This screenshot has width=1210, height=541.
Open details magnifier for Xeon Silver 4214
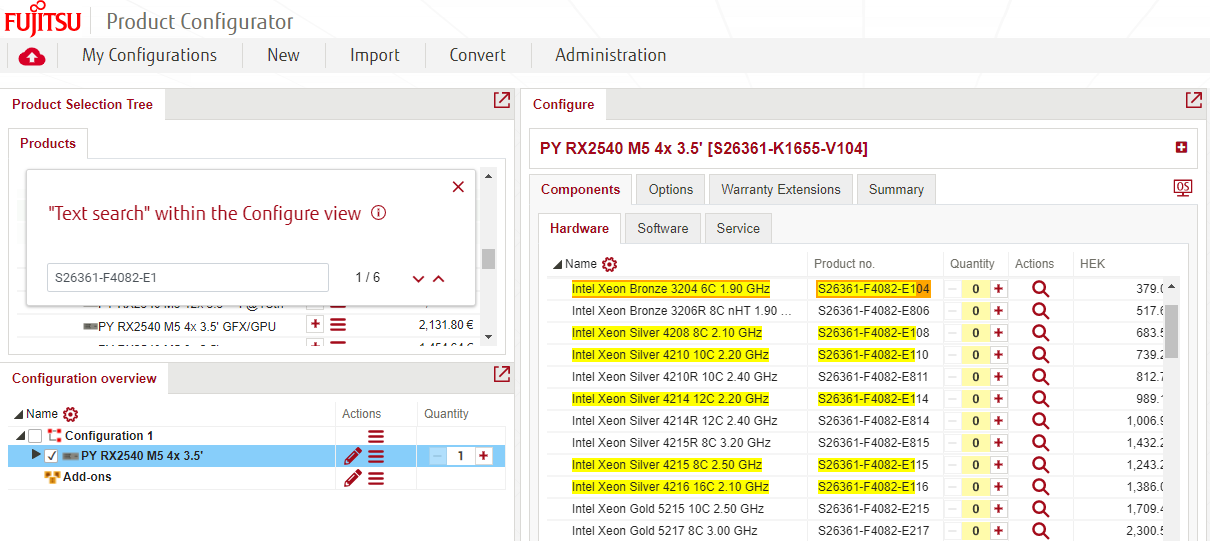[1040, 398]
